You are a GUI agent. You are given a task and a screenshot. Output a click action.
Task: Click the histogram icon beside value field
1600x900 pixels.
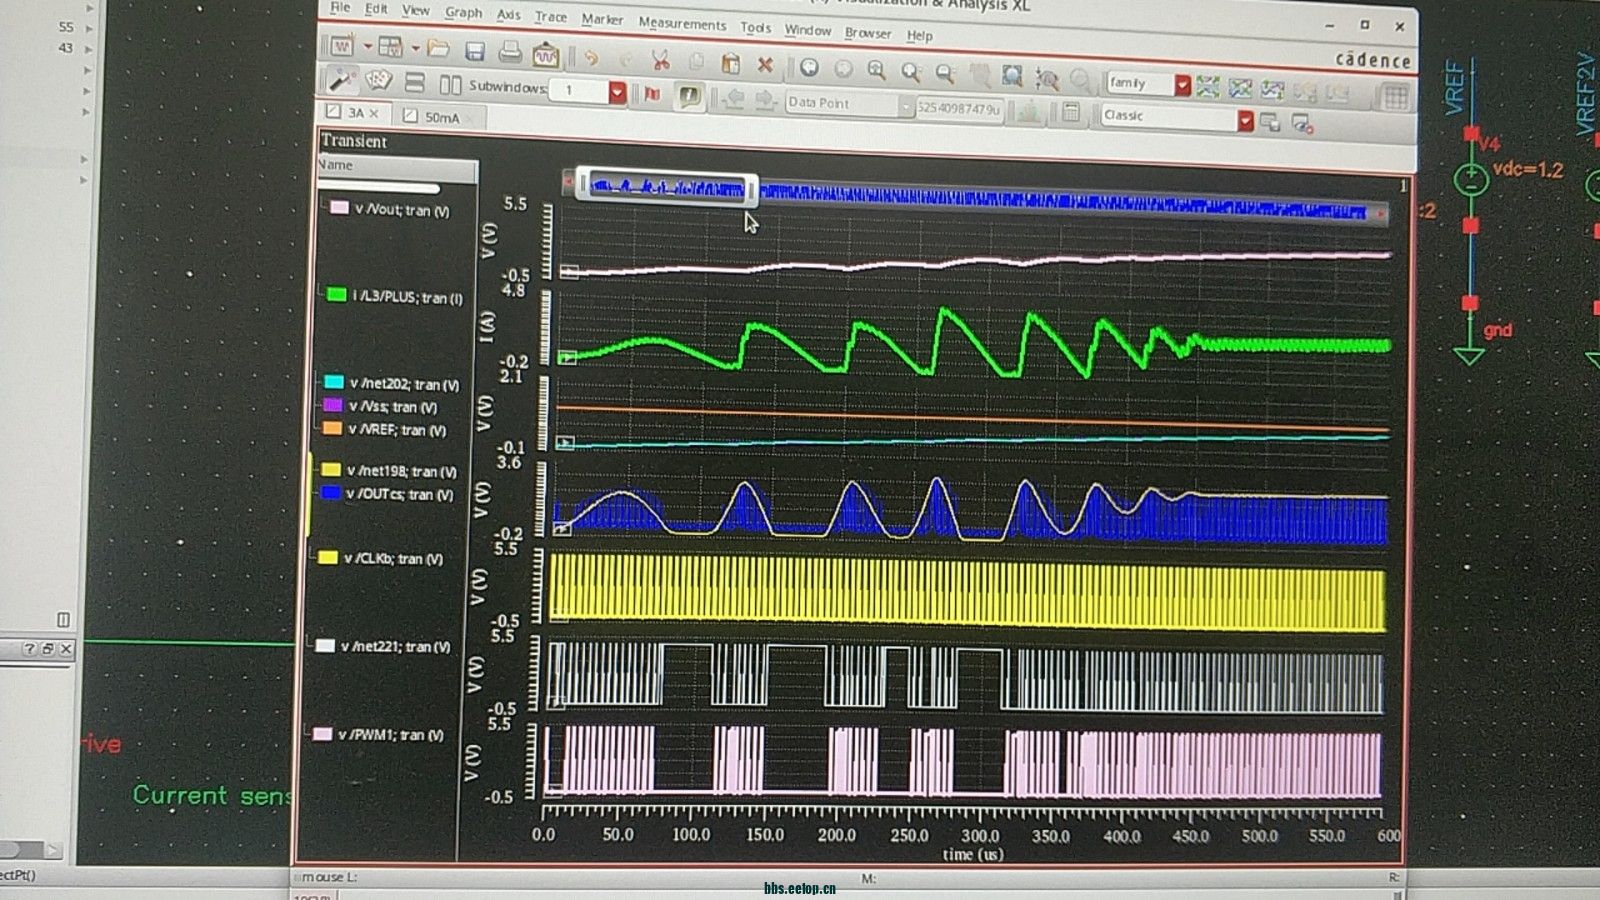click(1028, 110)
